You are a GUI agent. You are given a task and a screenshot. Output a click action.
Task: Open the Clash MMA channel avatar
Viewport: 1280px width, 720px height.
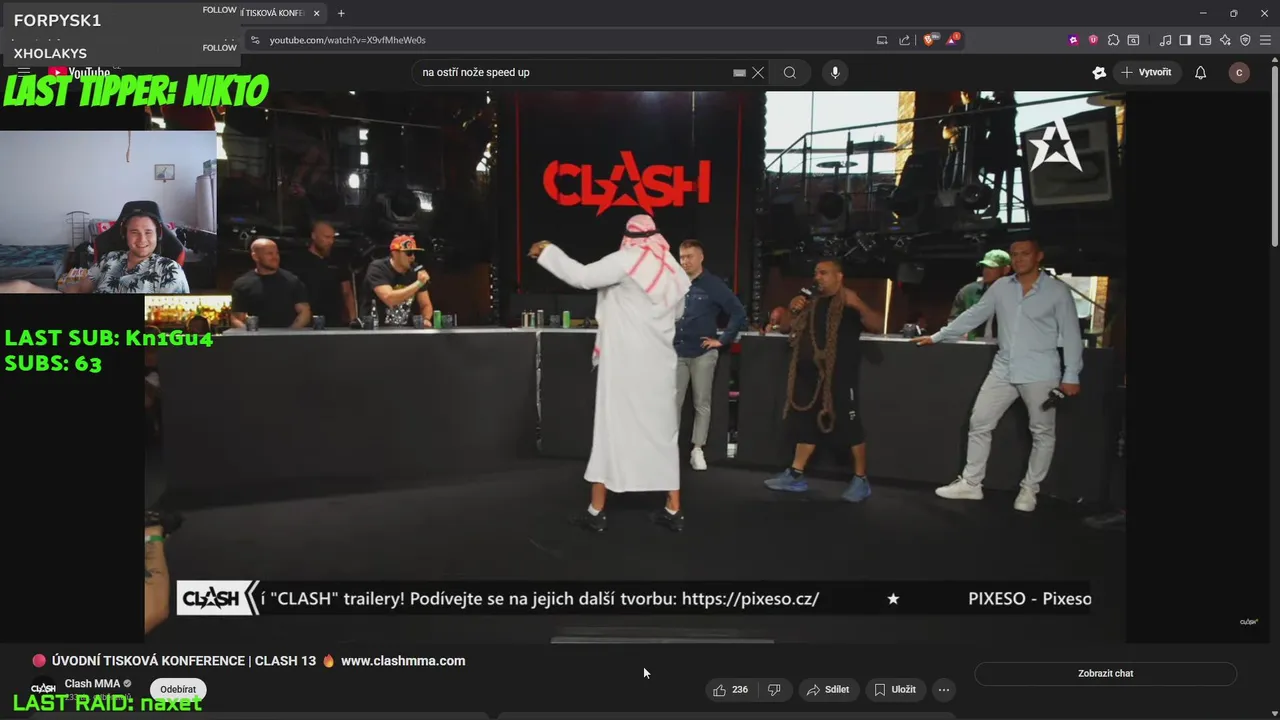coord(43,688)
